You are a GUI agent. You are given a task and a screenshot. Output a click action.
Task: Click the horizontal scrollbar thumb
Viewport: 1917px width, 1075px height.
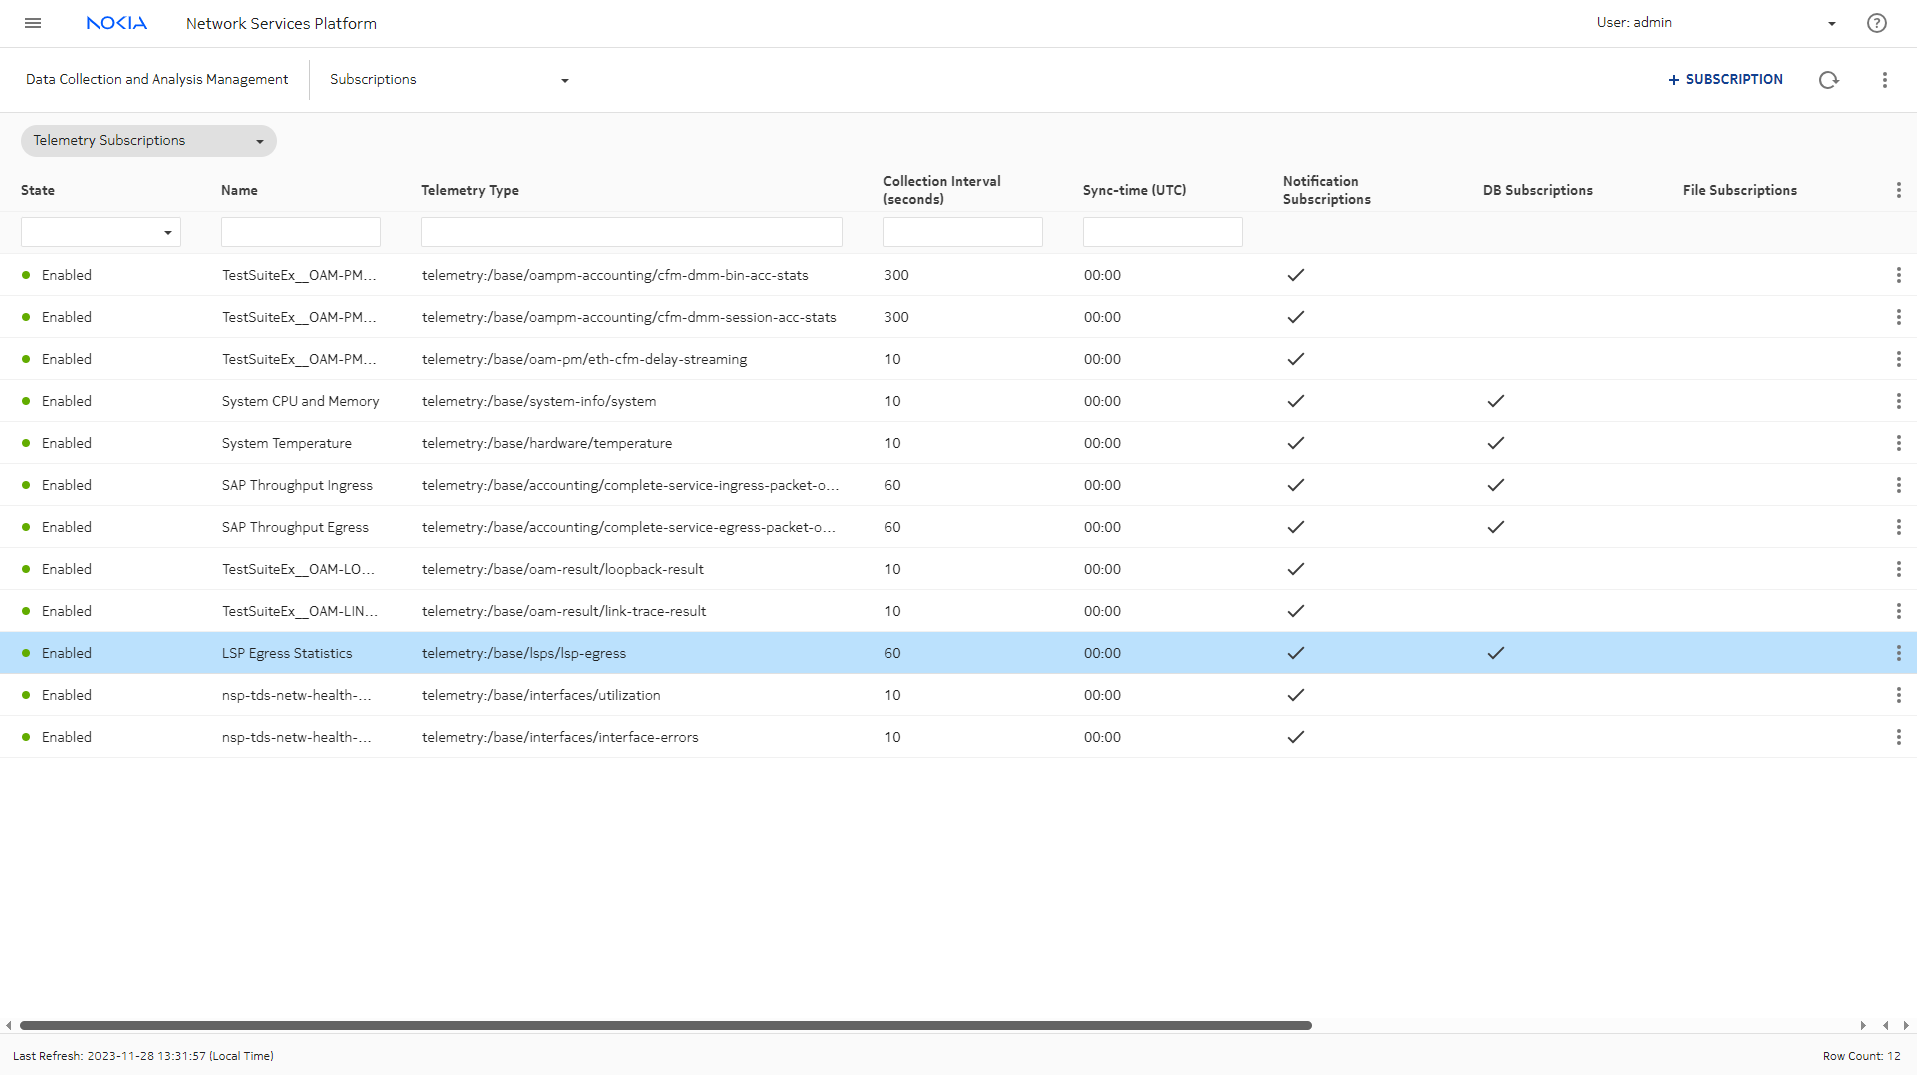(665, 1025)
